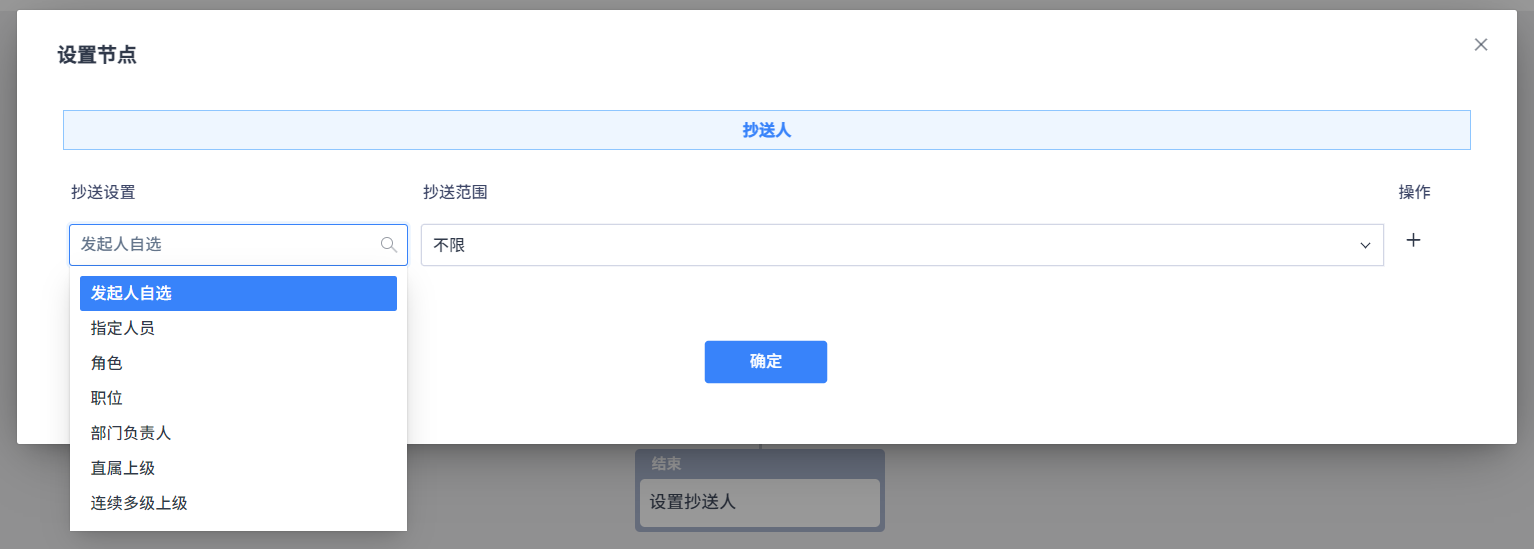The height and width of the screenshot is (549, 1534).
Task: Click the magnifier icon in the 抄送设置 field
Action: coord(389,244)
